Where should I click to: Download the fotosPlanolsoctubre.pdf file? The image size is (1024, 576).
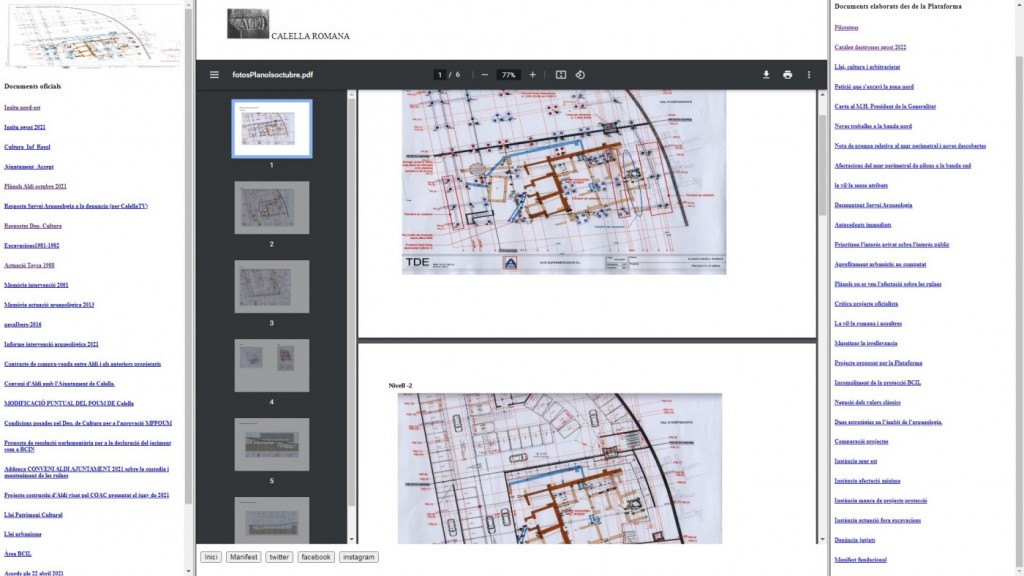tap(766, 75)
